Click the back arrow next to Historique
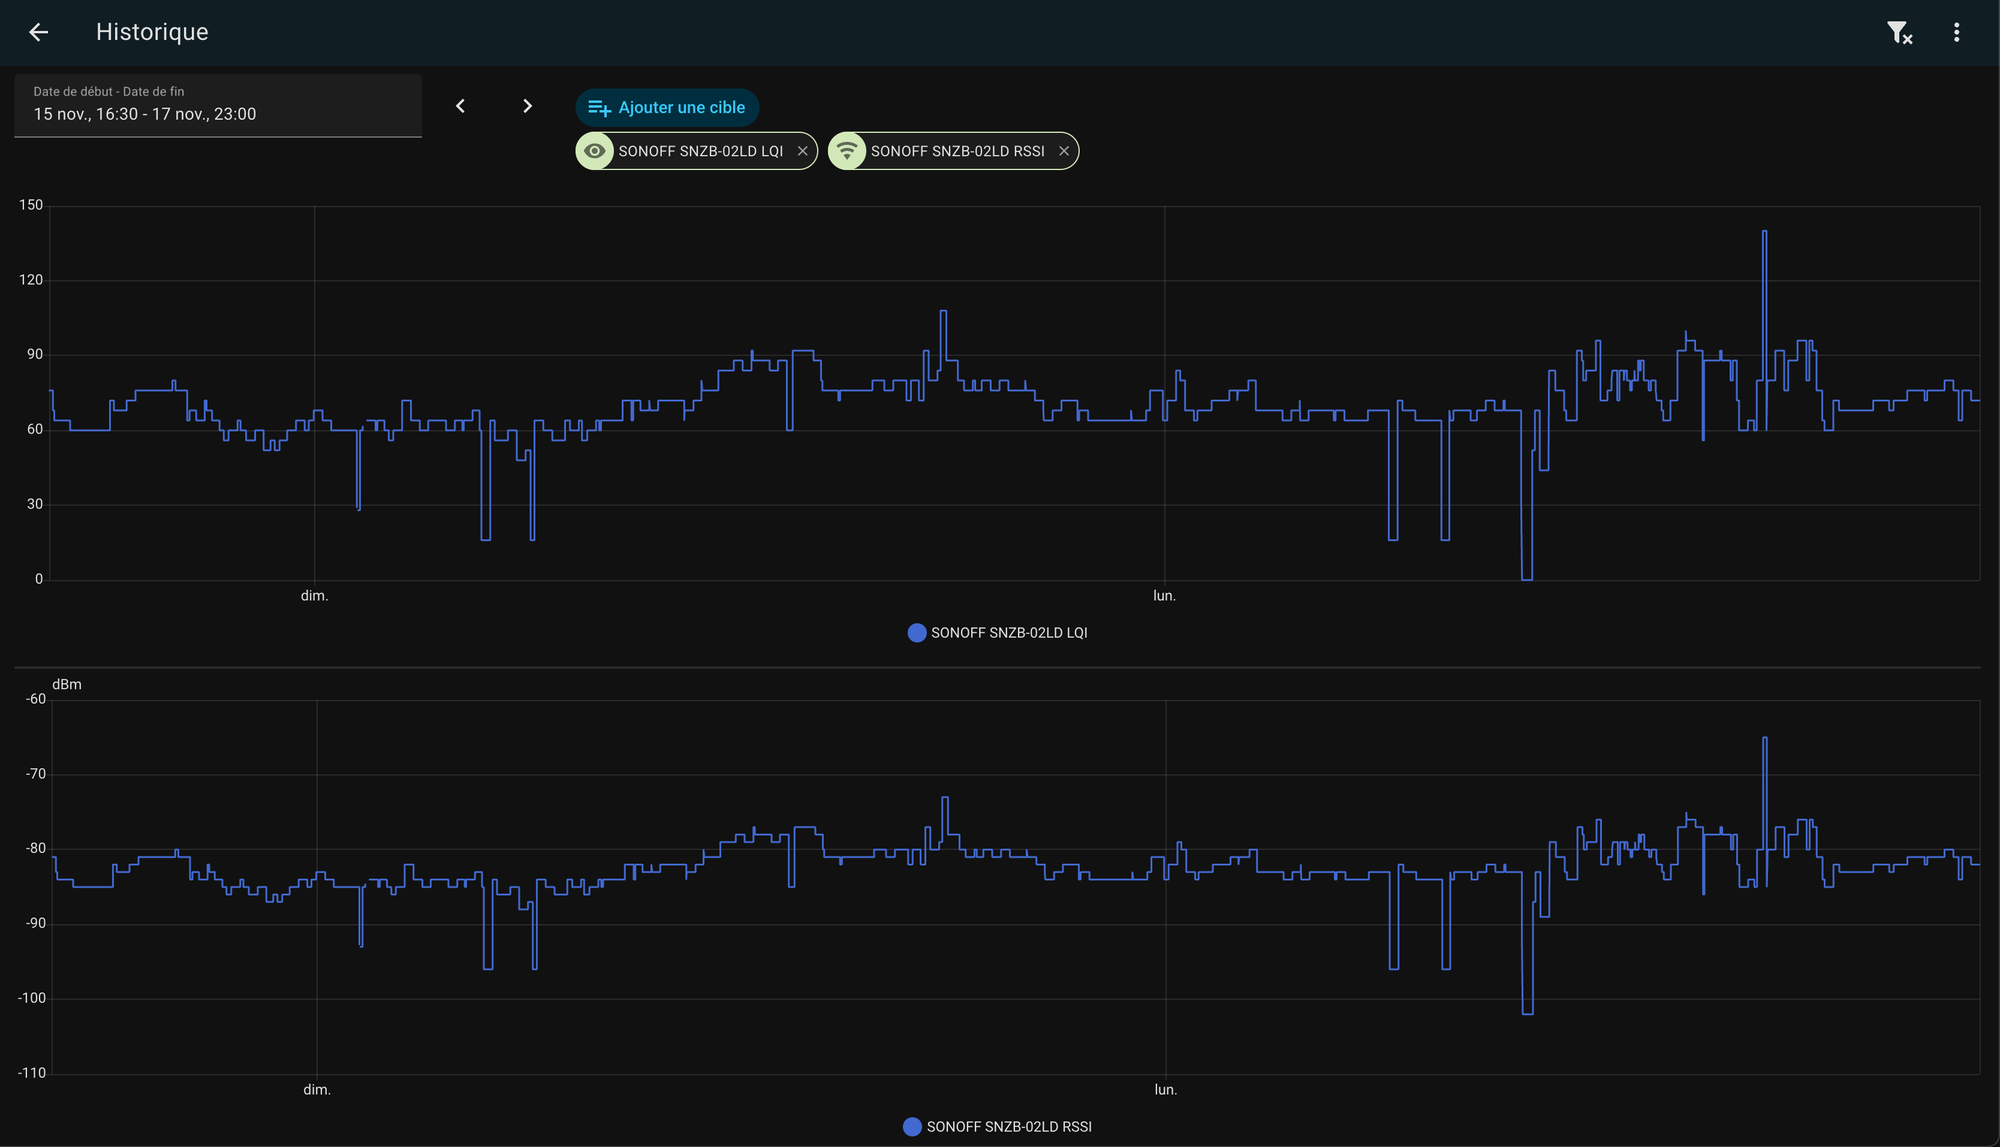This screenshot has width=2000, height=1147. [38, 32]
